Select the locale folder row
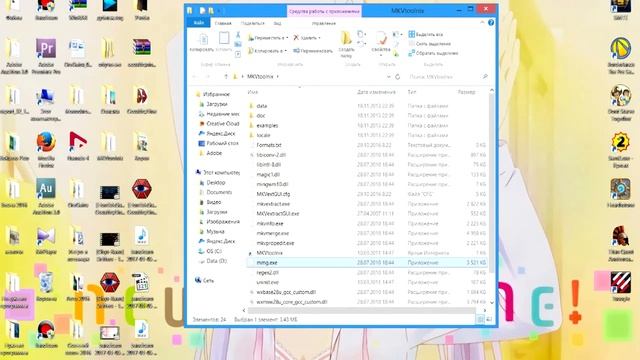Image resolution: width=640 pixels, height=360 pixels. click(x=366, y=135)
